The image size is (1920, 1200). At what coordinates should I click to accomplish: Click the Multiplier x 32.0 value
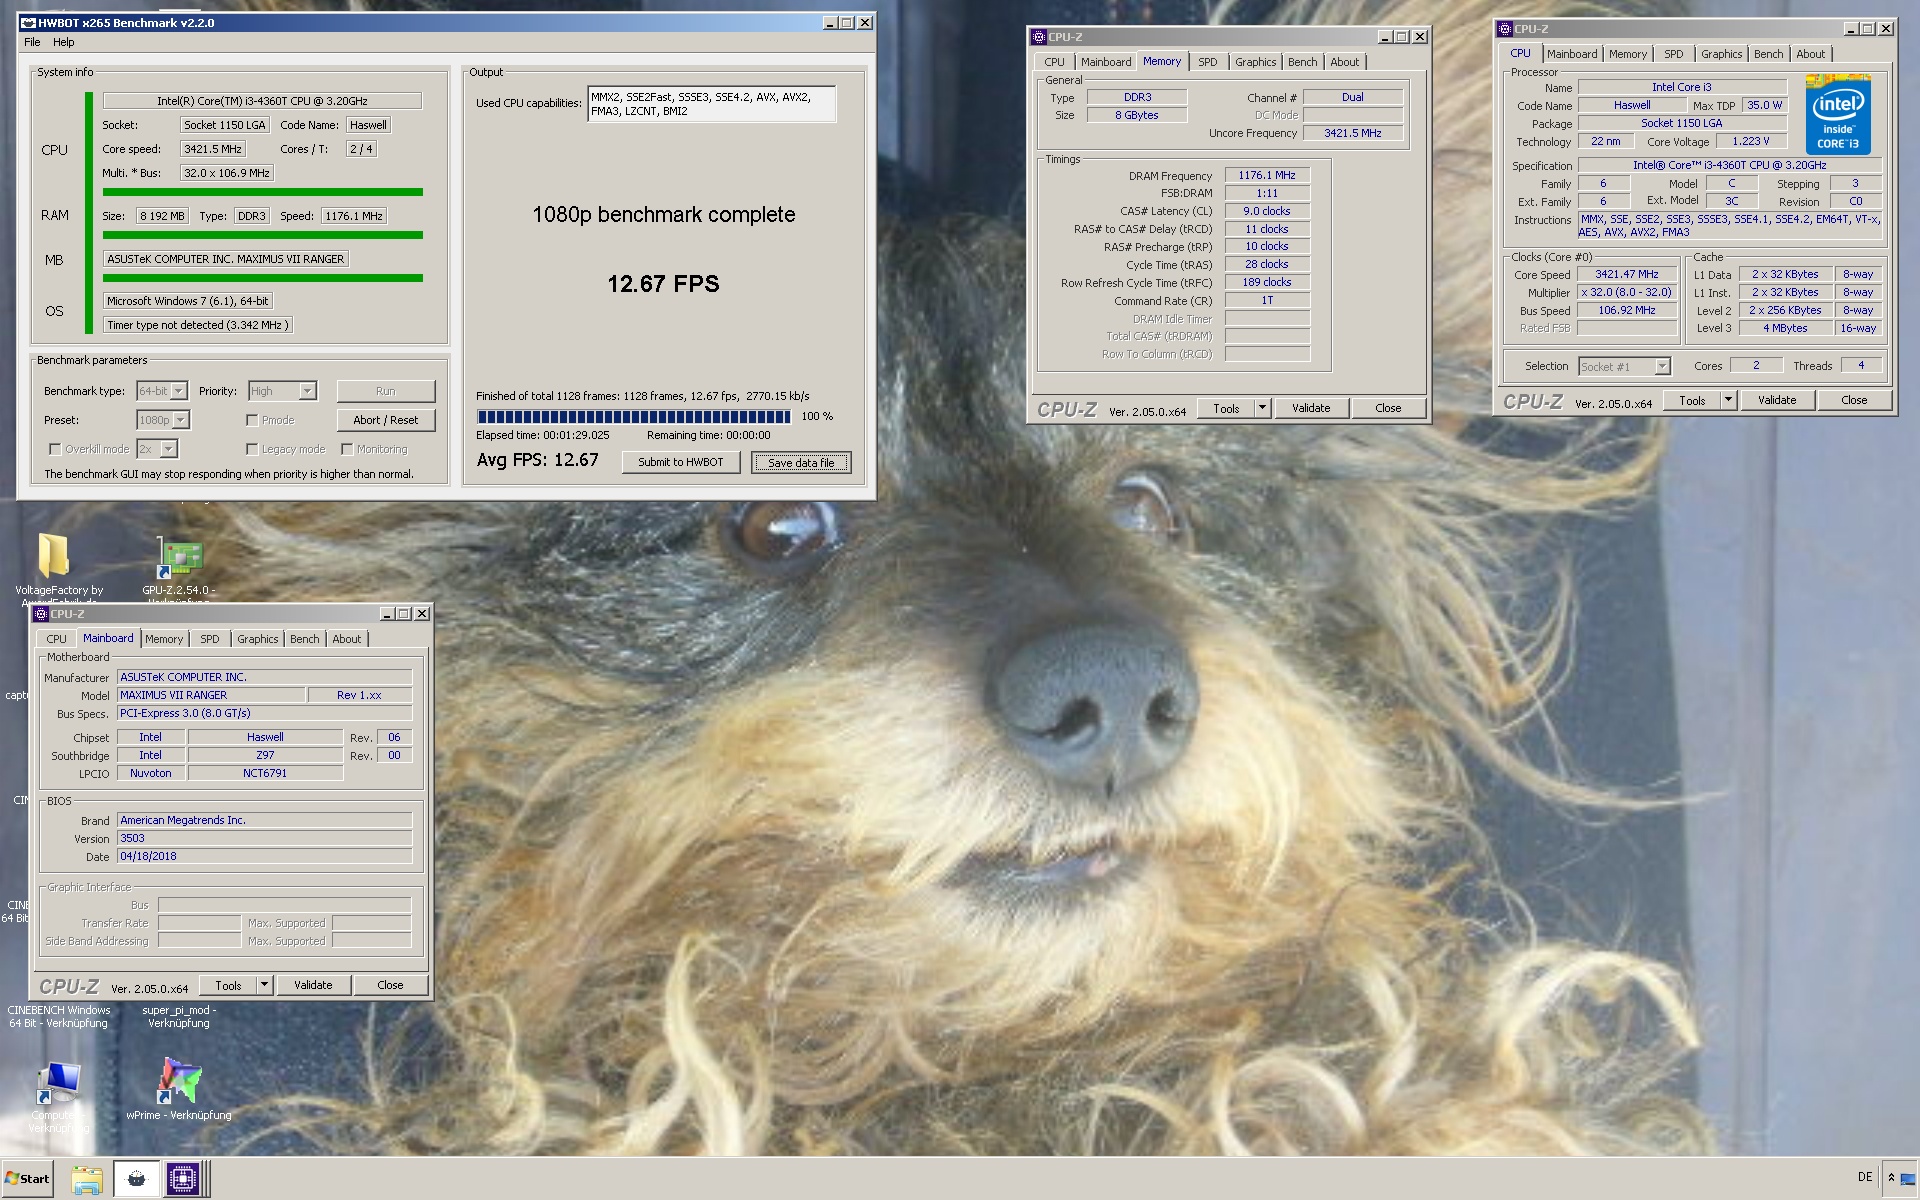click(x=1626, y=292)
